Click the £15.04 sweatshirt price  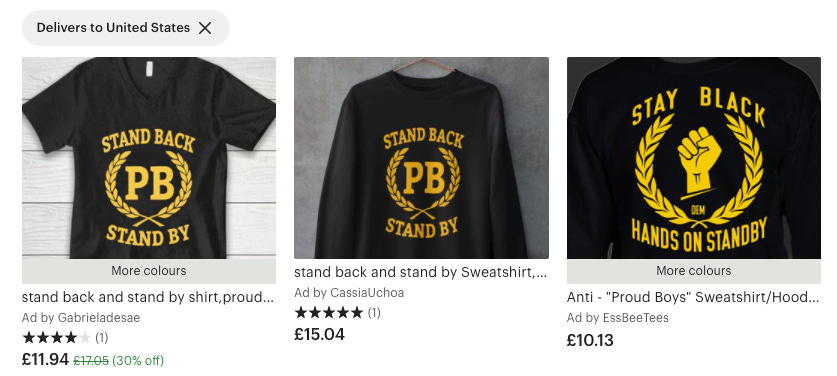[319, 334]
